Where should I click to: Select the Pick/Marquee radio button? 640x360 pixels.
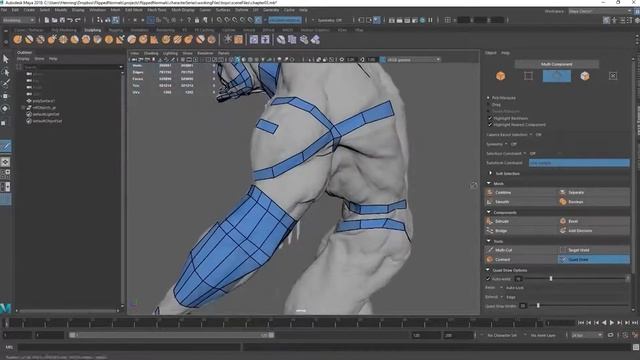(489, 98)
